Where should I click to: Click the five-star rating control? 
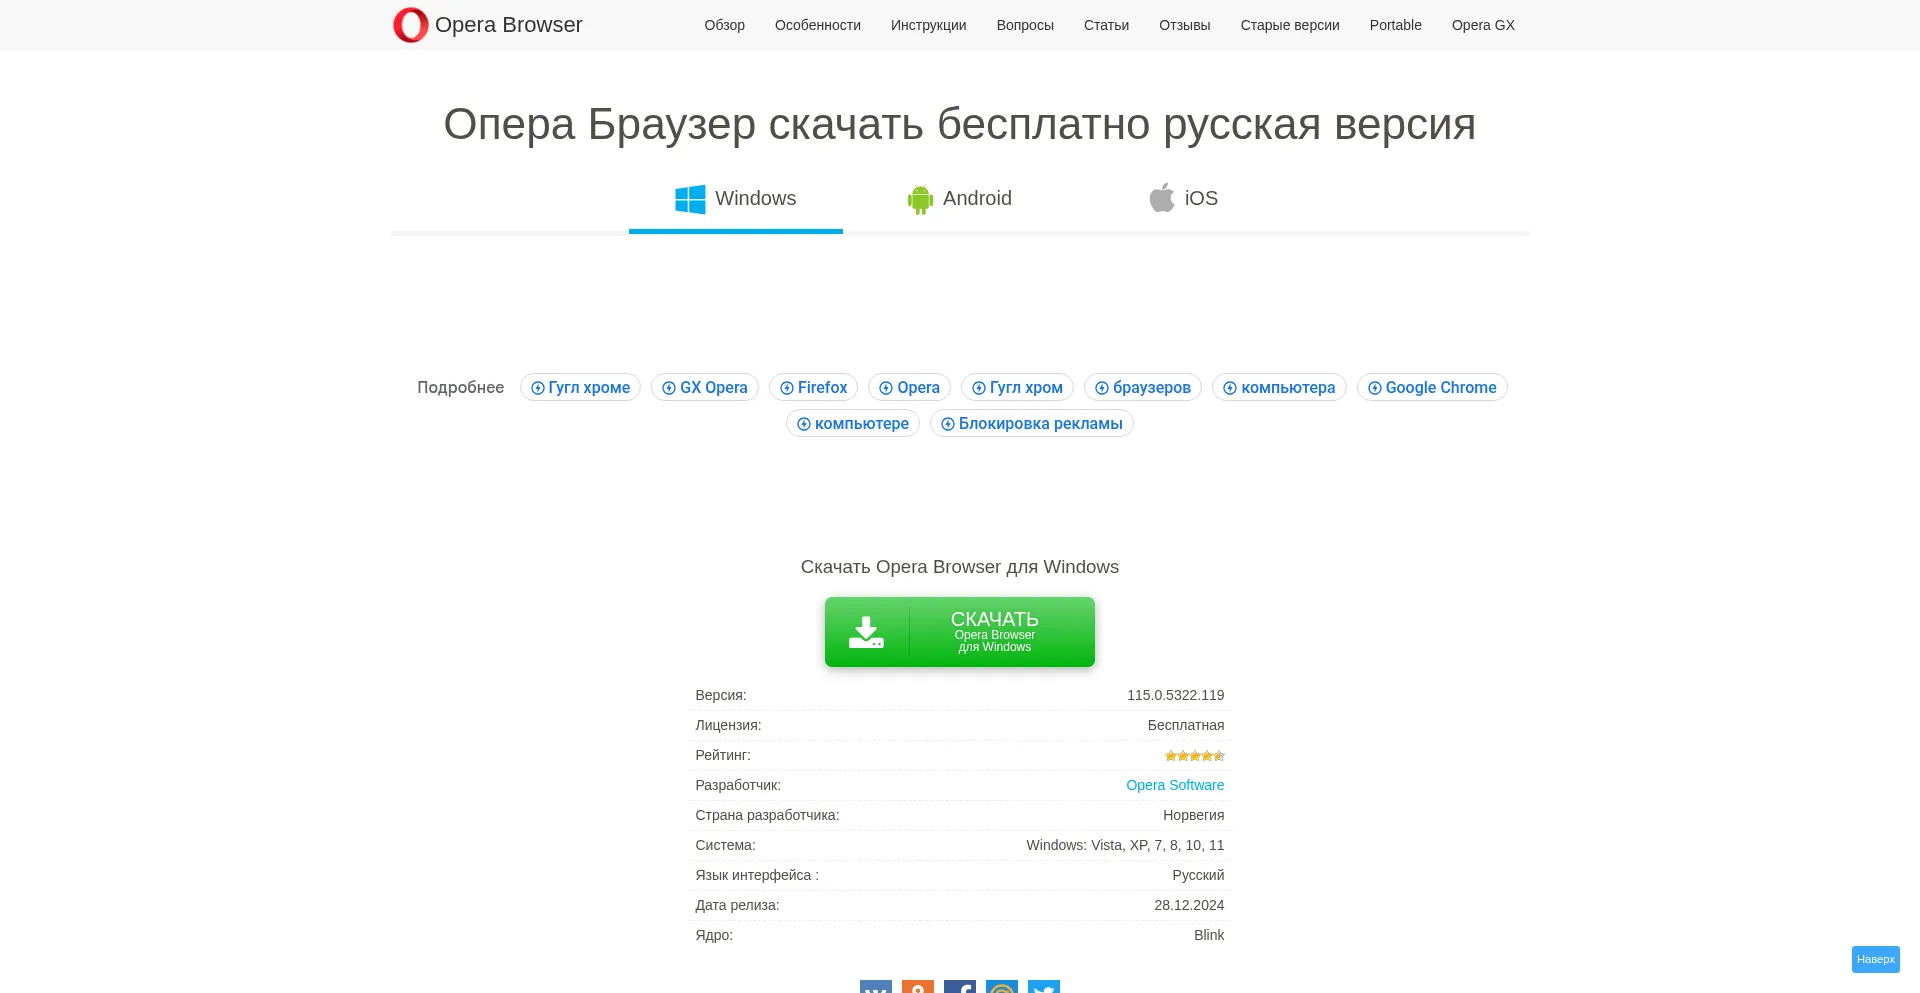[x=1194, y=755]
